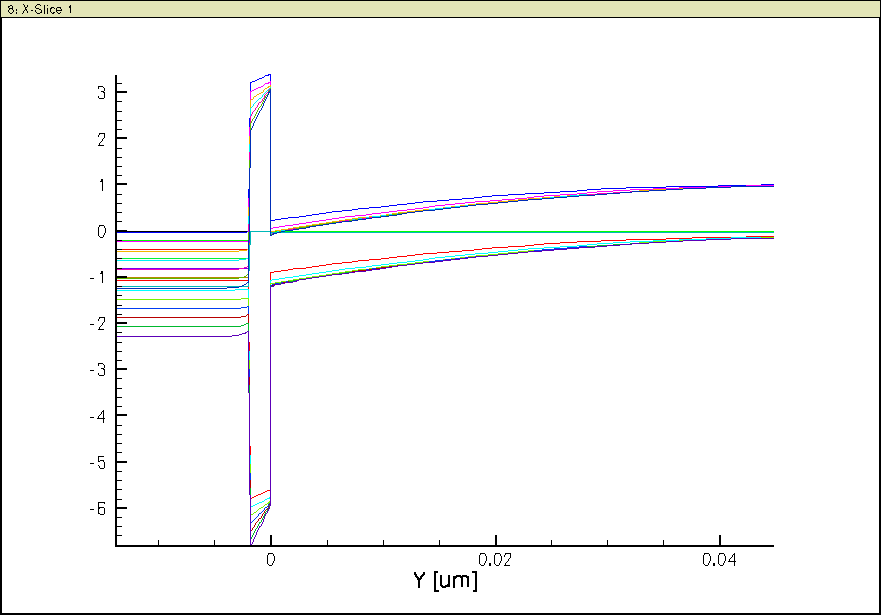Click the 'Y [um]' axis title
The height and width of the screenshot is (615, 881).
[x=446, y=580]
